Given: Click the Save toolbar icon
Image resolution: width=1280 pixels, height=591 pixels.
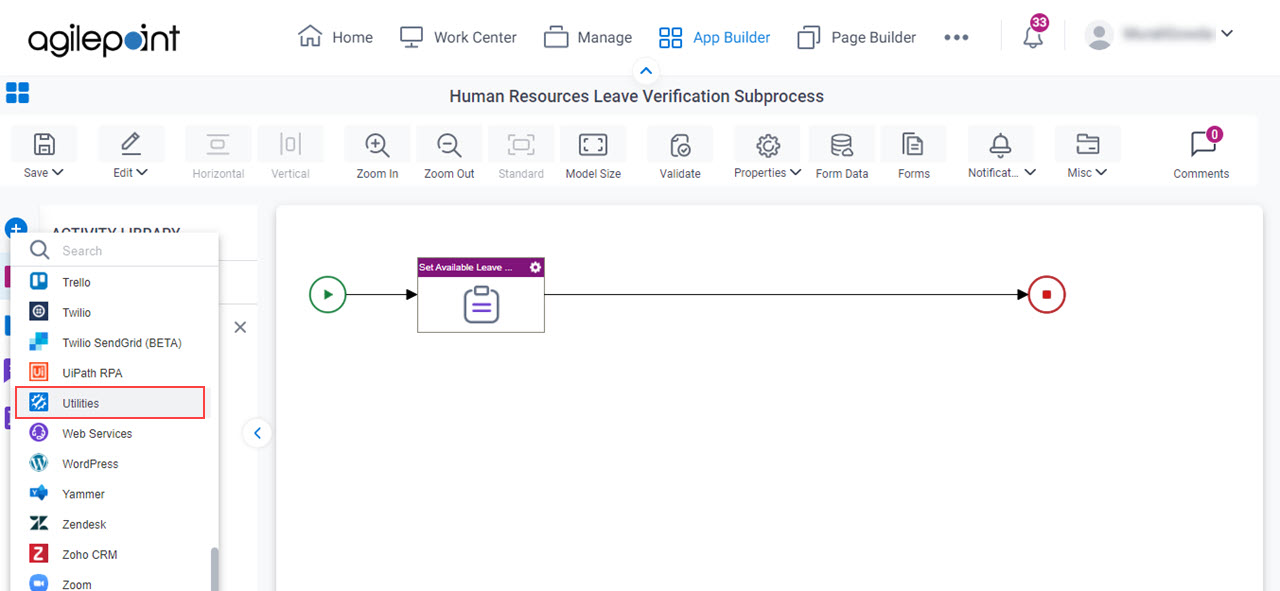Looking at the screenshot, I should (44, 144).
